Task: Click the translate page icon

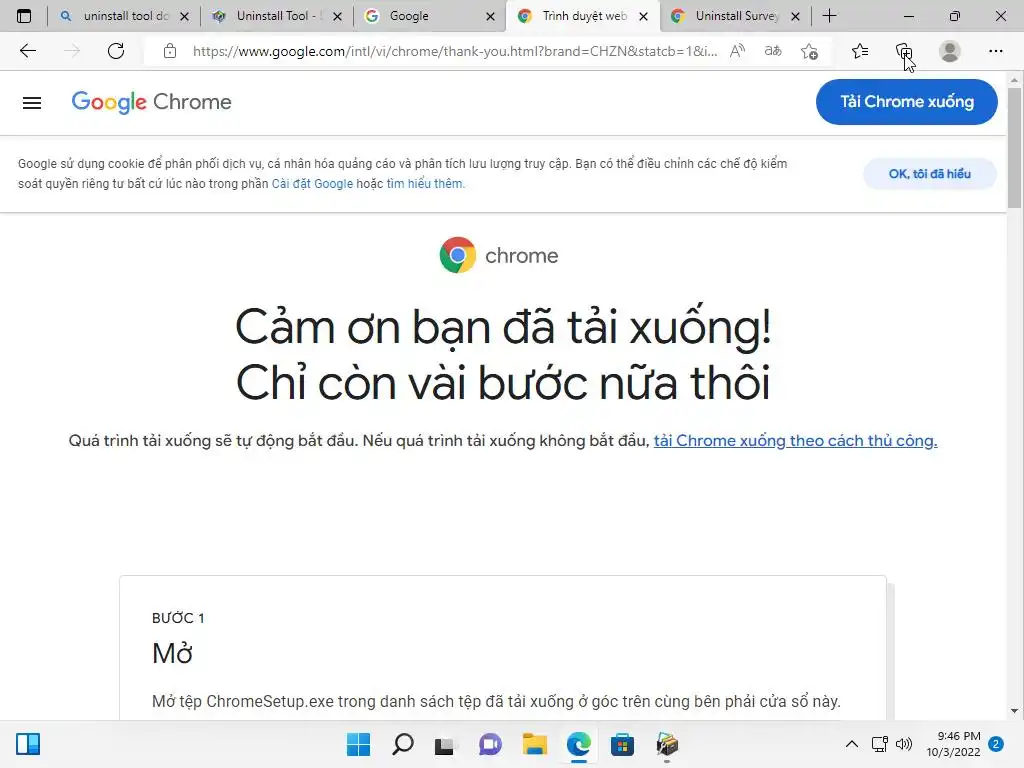Action: pos(773,51)
